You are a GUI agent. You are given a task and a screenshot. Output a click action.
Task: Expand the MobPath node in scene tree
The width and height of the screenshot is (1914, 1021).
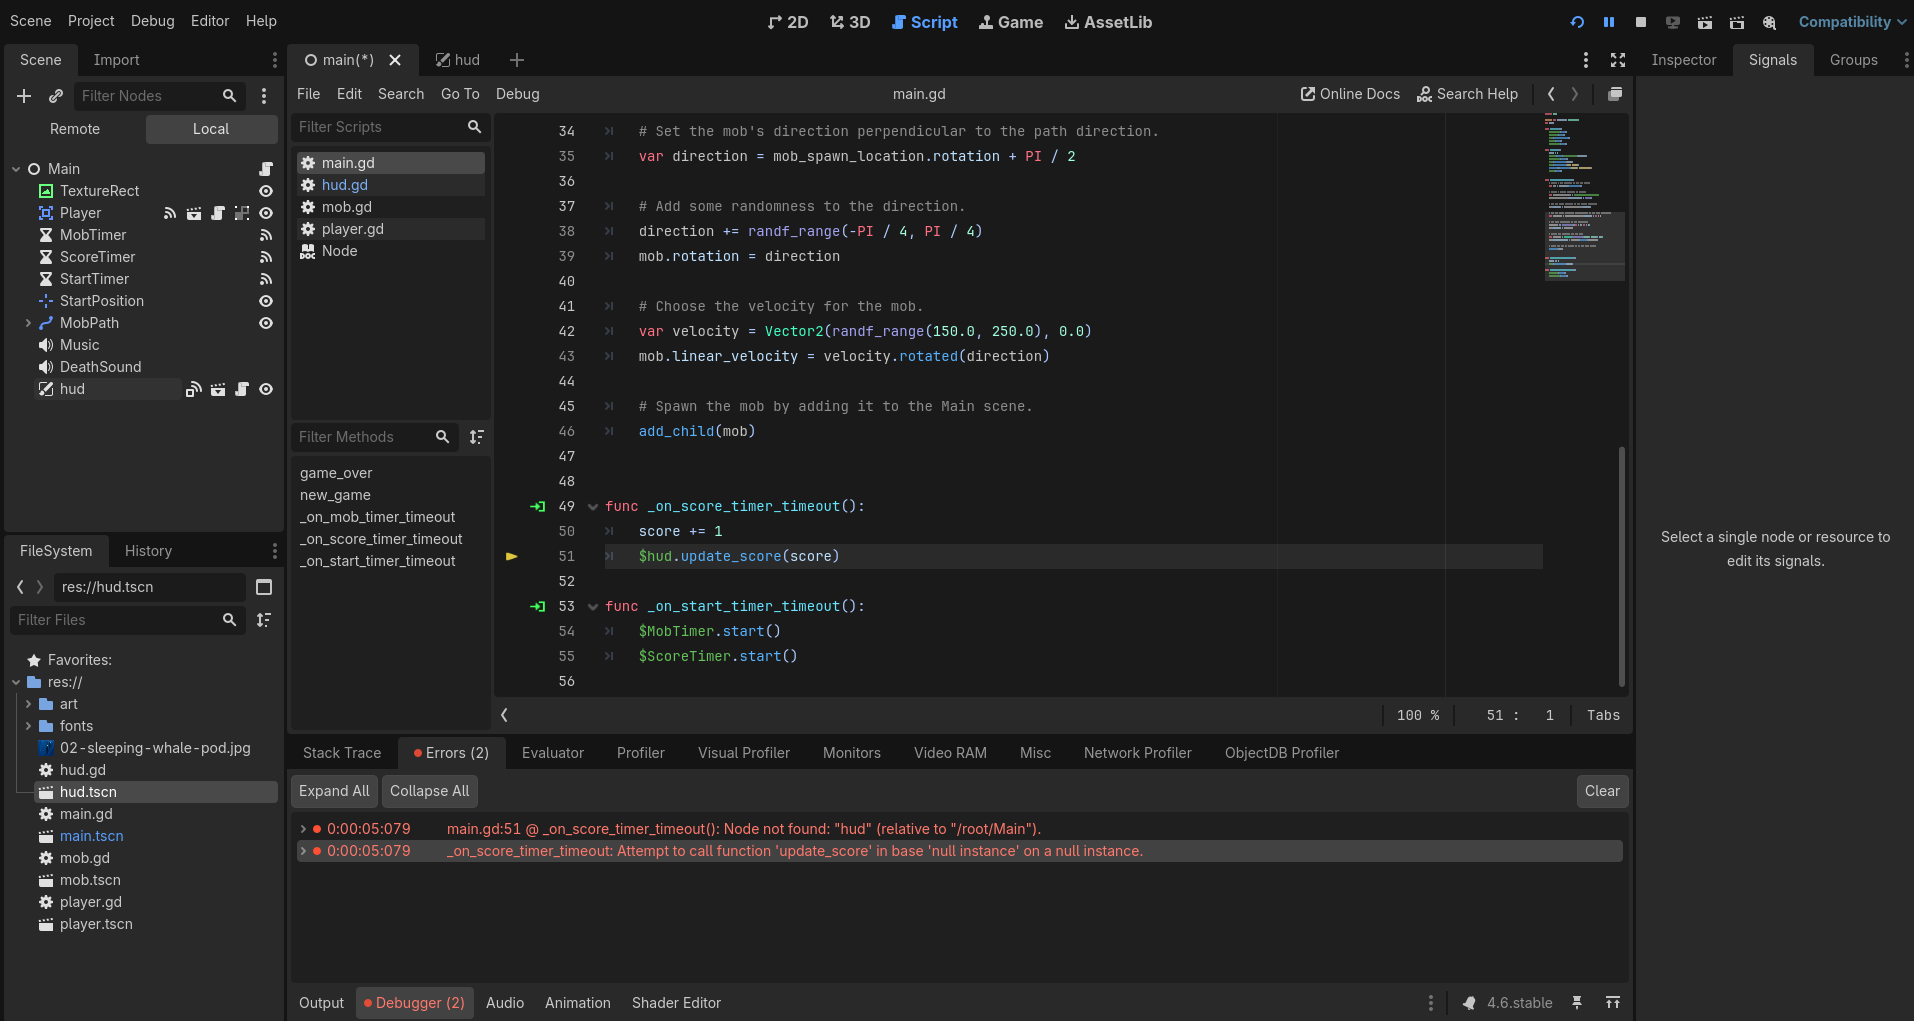point(28,323)
